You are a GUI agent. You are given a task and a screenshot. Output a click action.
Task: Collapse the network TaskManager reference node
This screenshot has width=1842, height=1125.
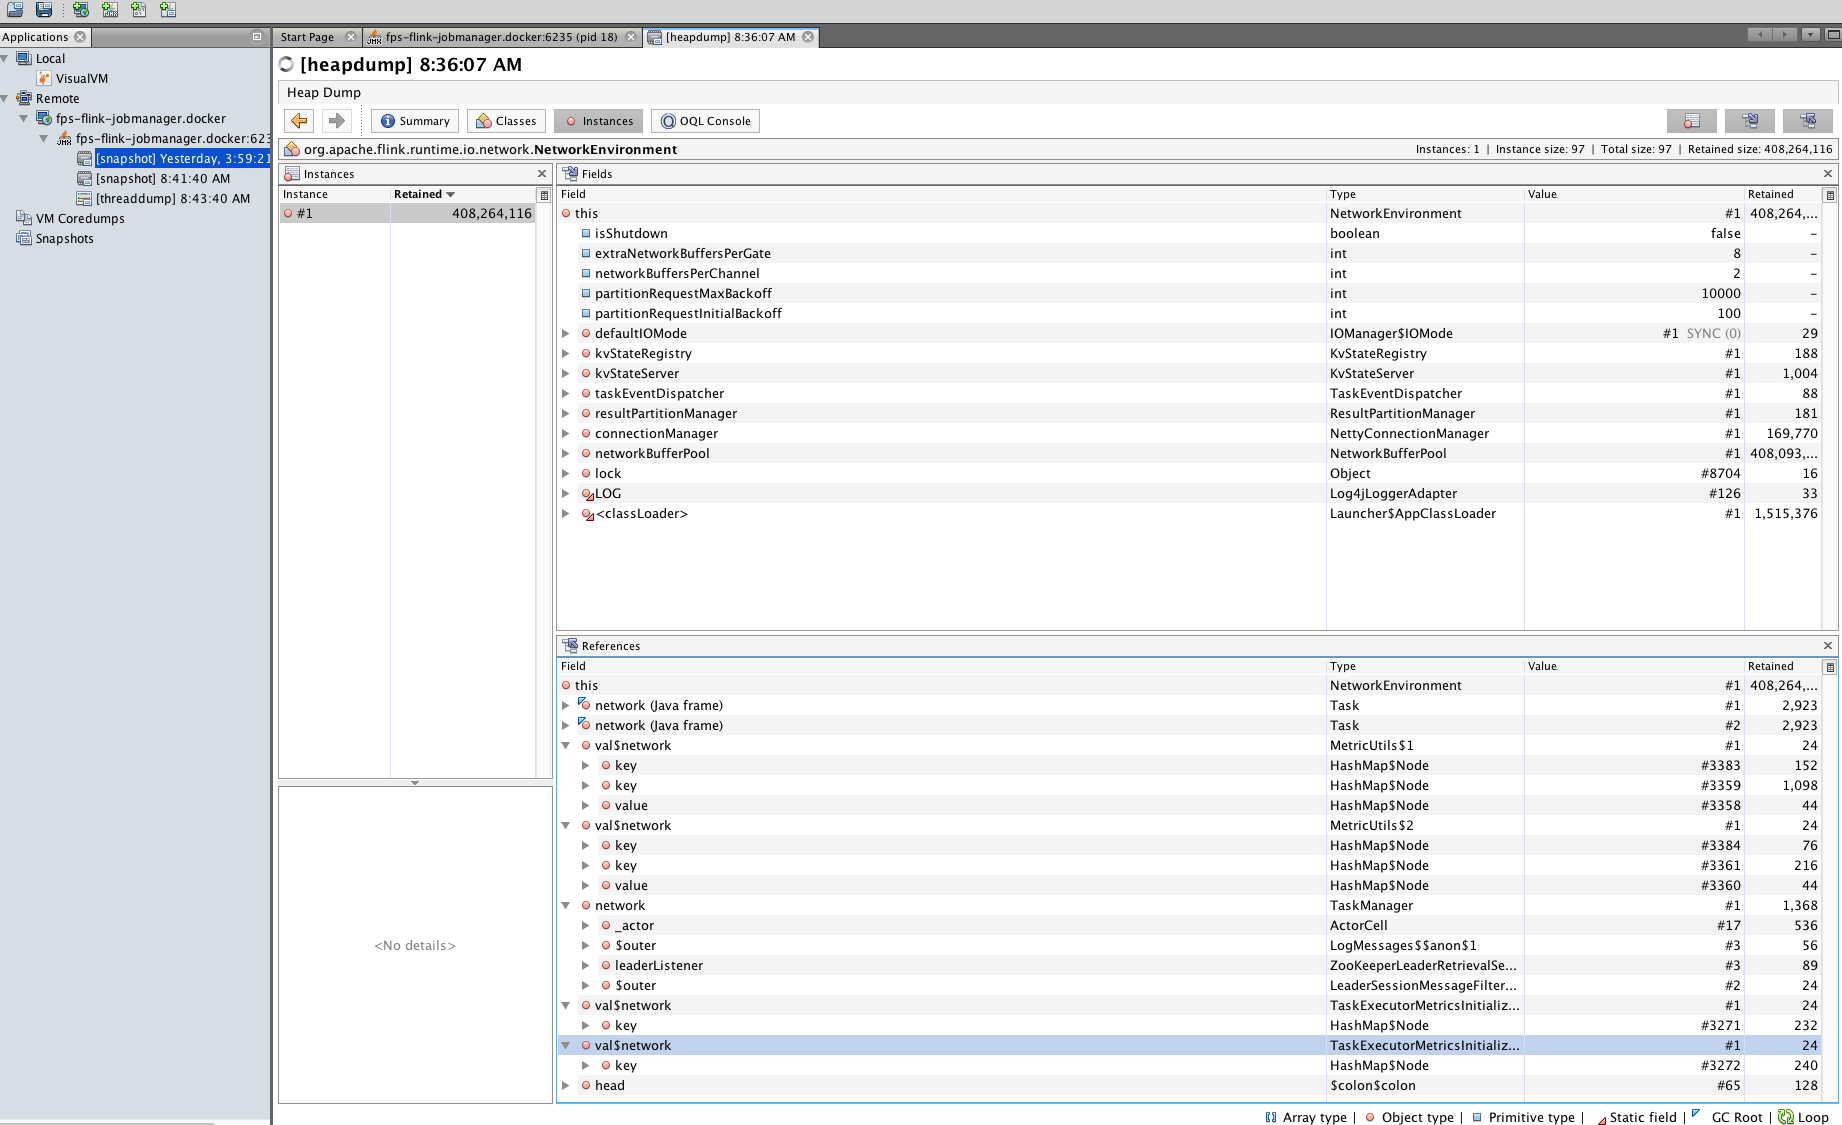566,906
